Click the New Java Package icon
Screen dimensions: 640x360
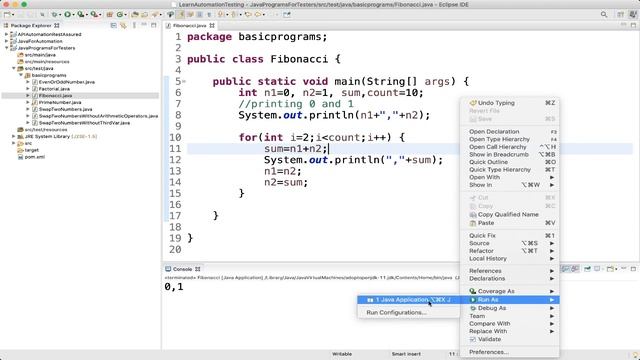click(x=109, y=15)
